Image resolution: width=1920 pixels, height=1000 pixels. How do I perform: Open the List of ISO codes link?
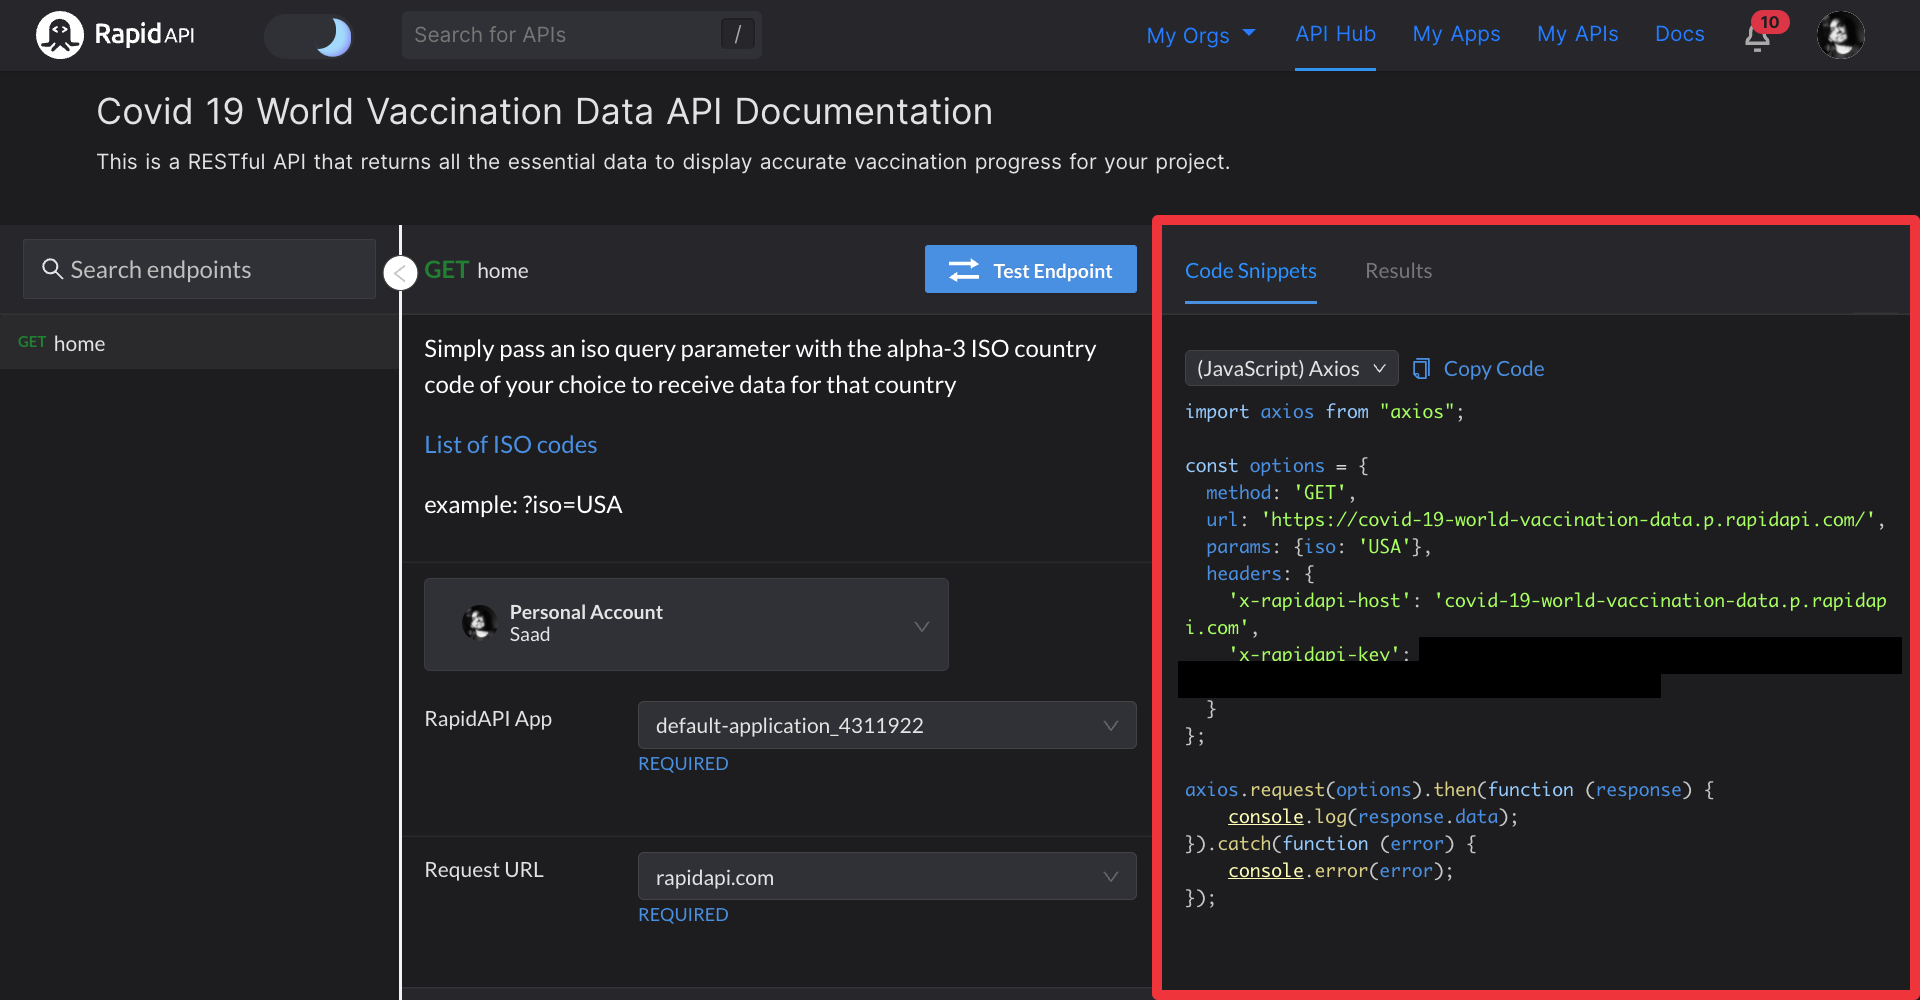(510, 445)
